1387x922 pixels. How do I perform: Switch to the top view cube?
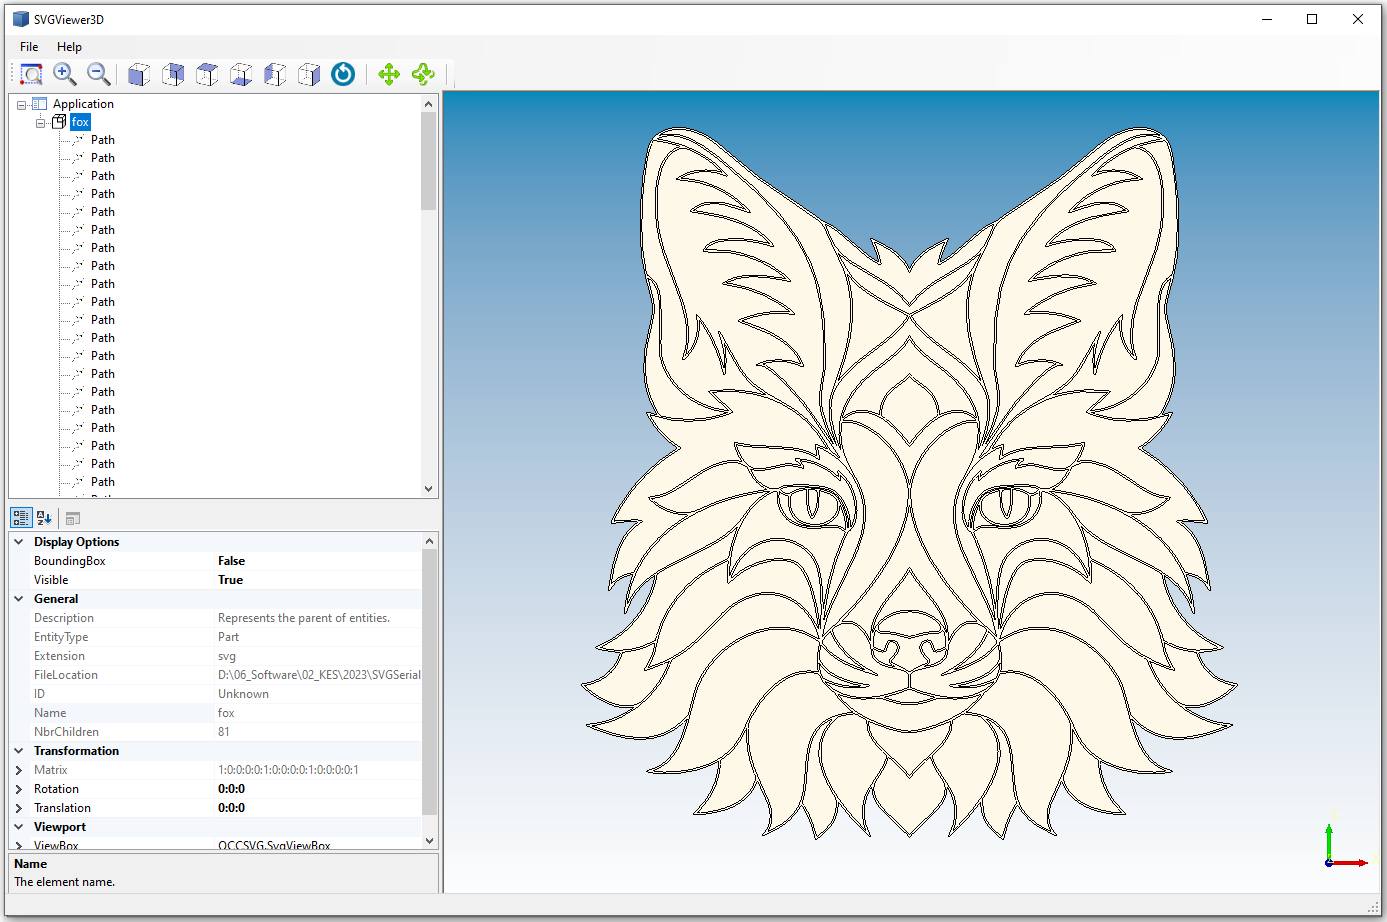(207, 74)
